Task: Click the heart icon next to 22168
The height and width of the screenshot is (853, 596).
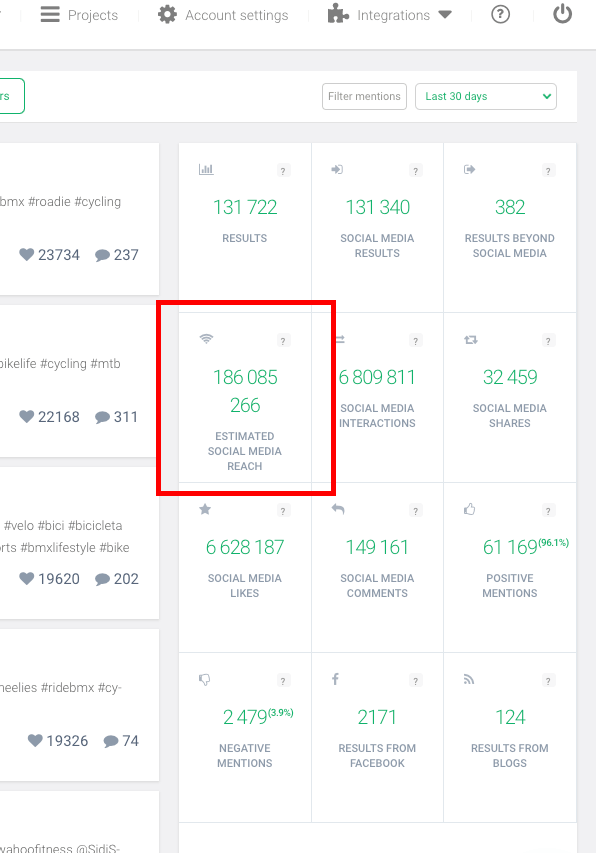Action: (x=26, y=416)
